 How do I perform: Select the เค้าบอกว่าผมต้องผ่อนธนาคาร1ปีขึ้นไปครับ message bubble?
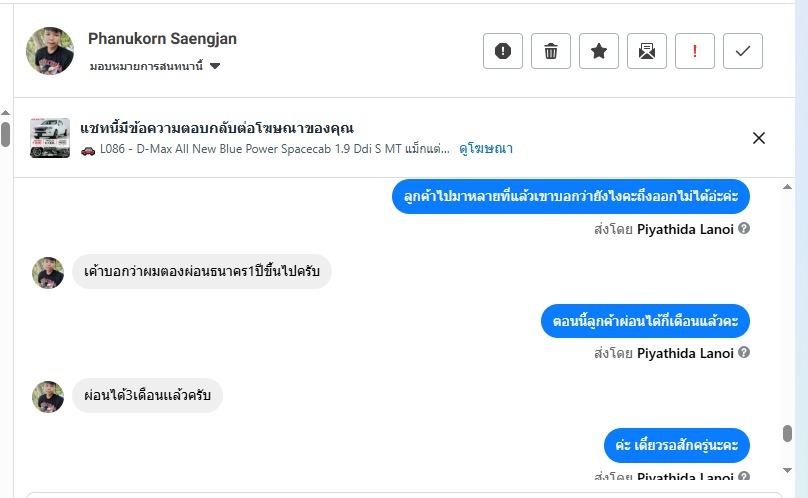(201, 272)
